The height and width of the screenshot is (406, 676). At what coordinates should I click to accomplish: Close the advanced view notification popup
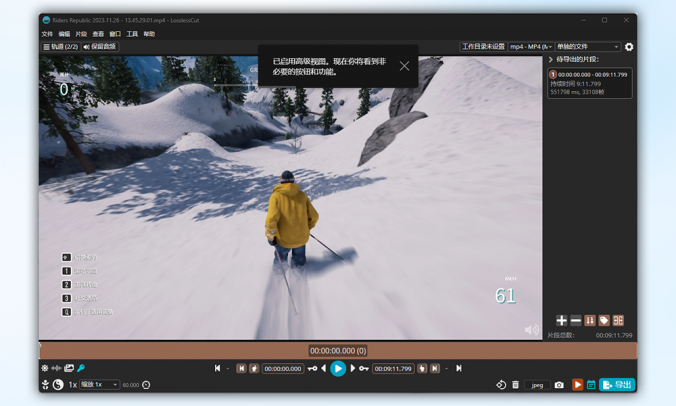coord(404,66)
